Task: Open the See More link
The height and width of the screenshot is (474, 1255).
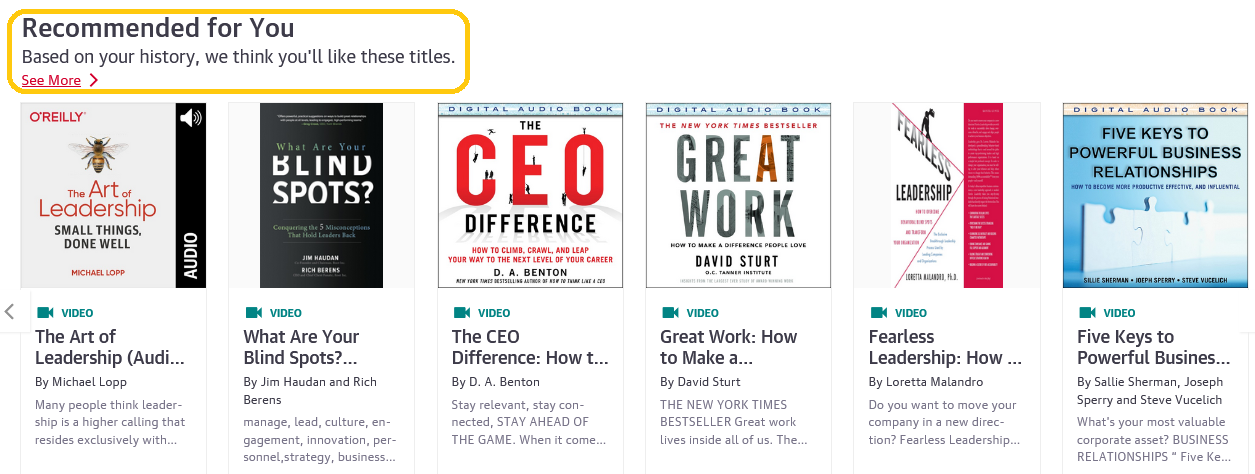Action: (51, 80)
